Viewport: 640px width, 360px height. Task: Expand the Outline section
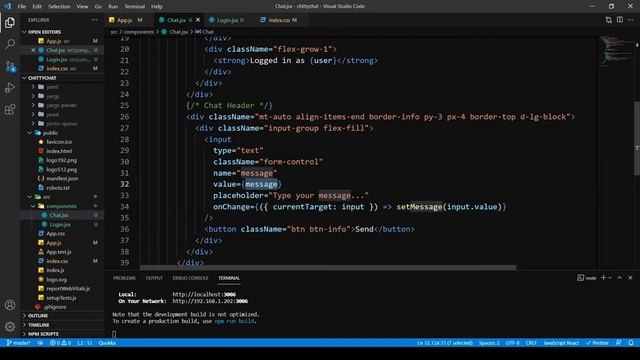(x=38, y=316)
